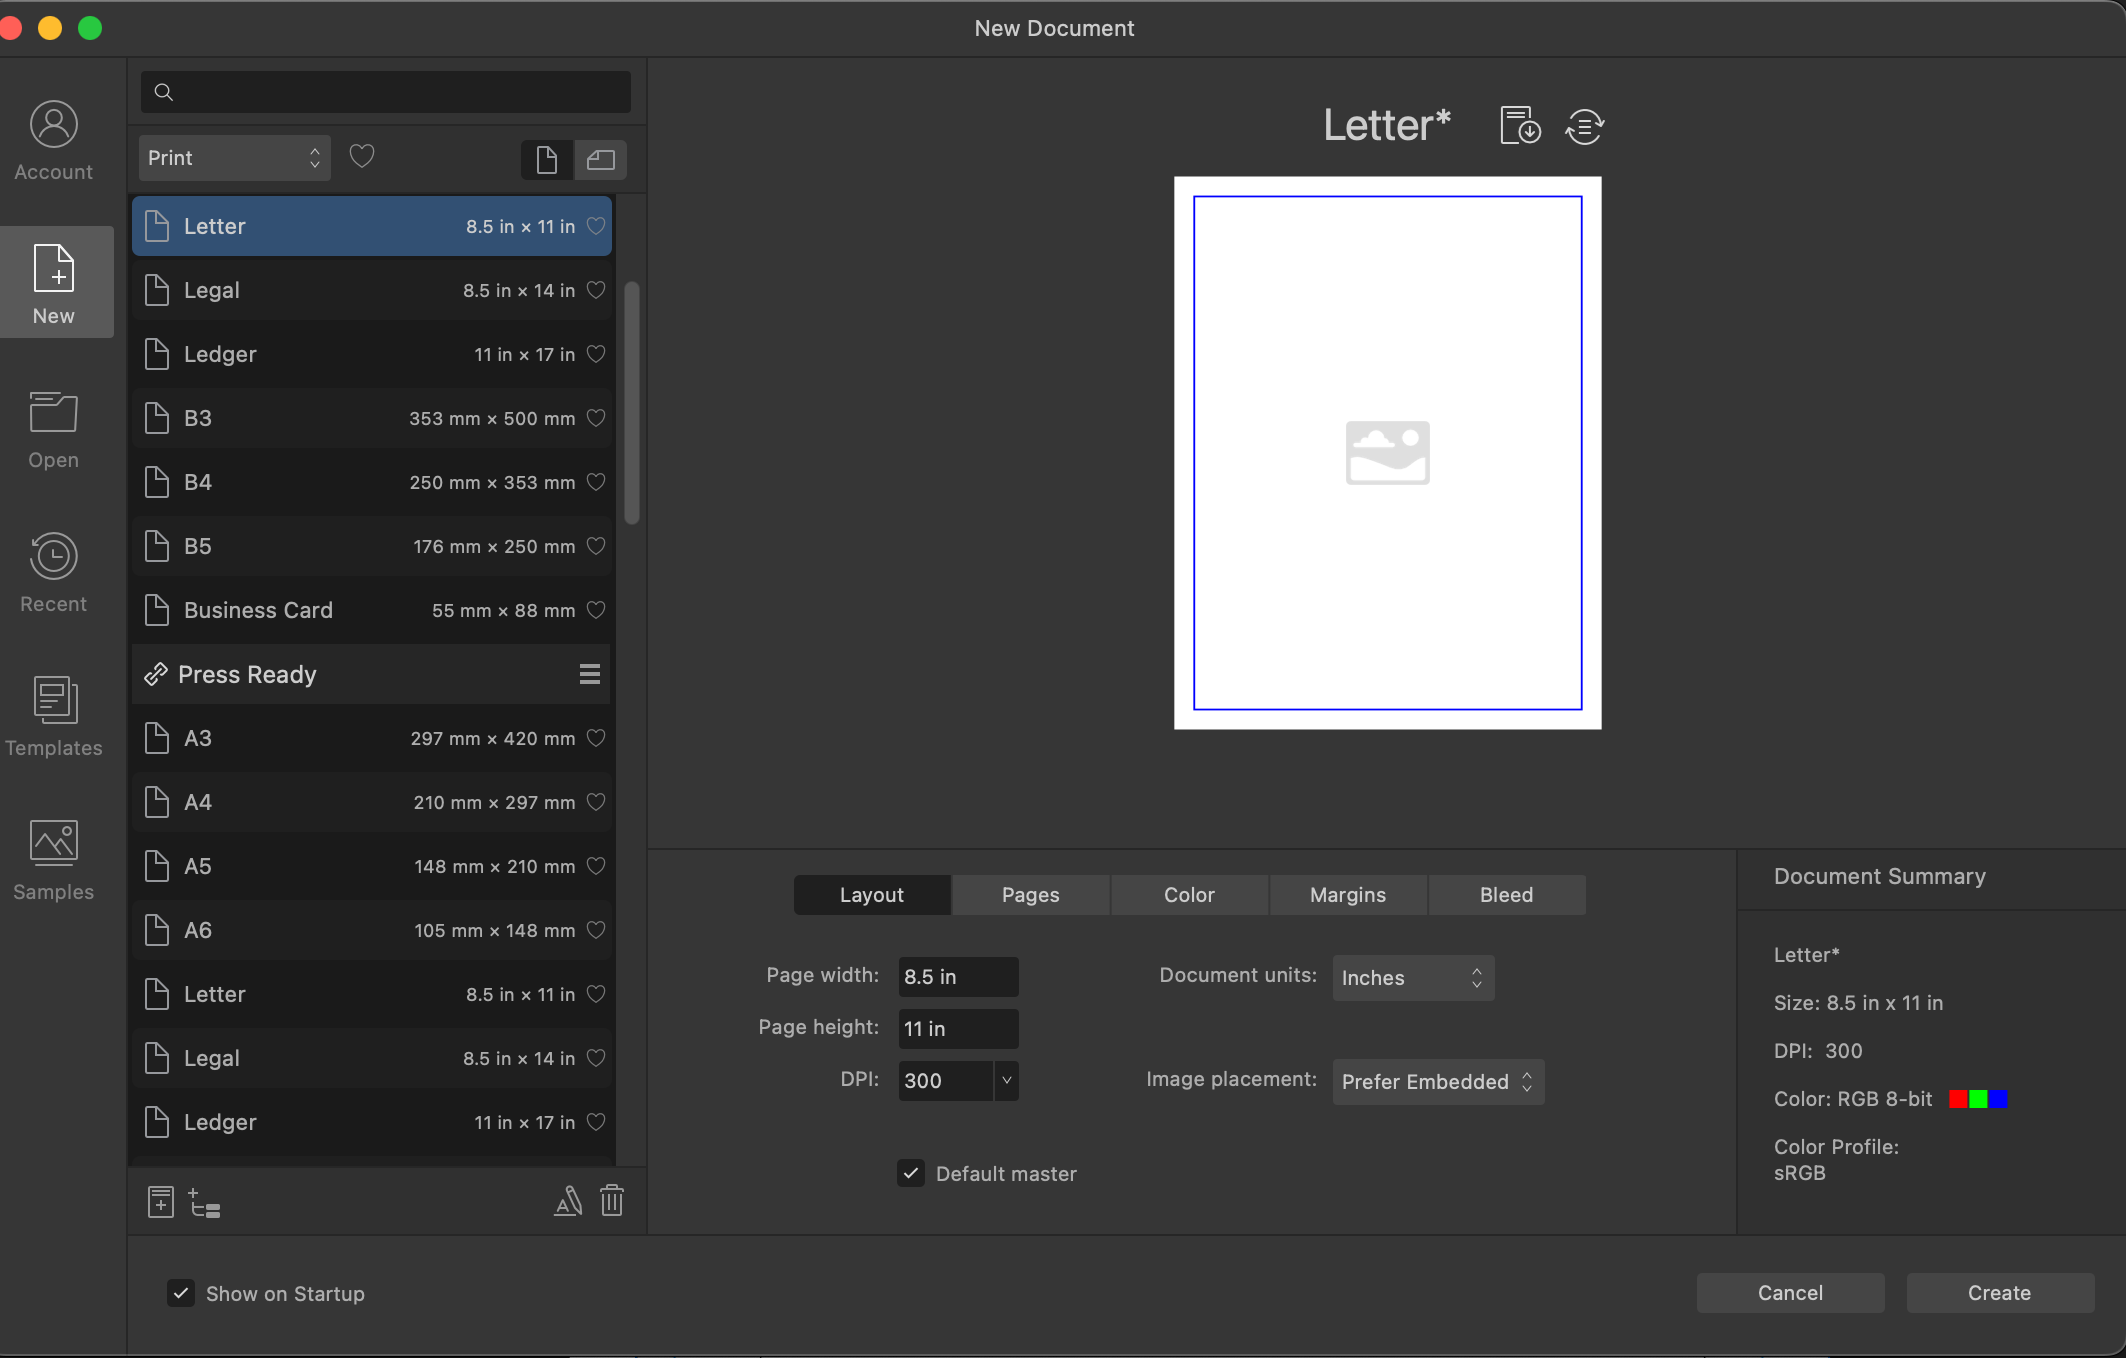
Task: Click the Business Card preset page icon
Action: point(157,610)
